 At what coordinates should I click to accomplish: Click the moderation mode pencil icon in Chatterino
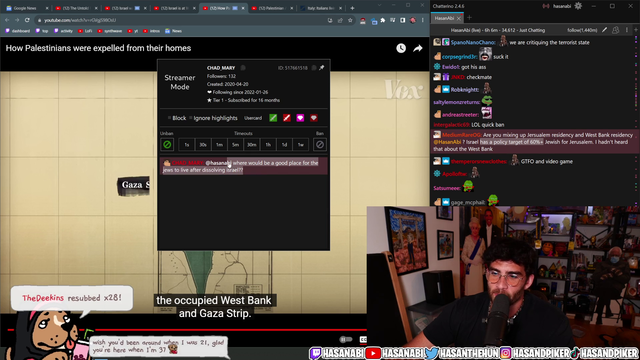tap(604, 30)
